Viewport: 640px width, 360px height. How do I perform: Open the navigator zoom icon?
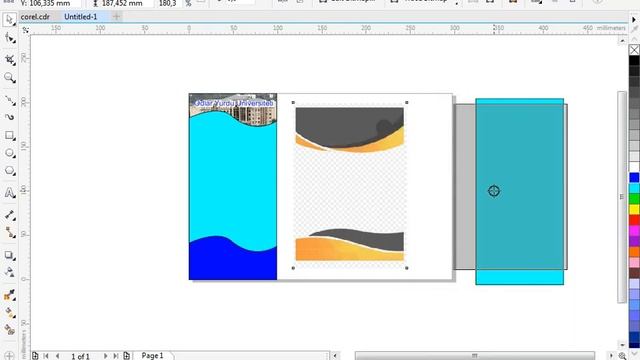(622, 356)
